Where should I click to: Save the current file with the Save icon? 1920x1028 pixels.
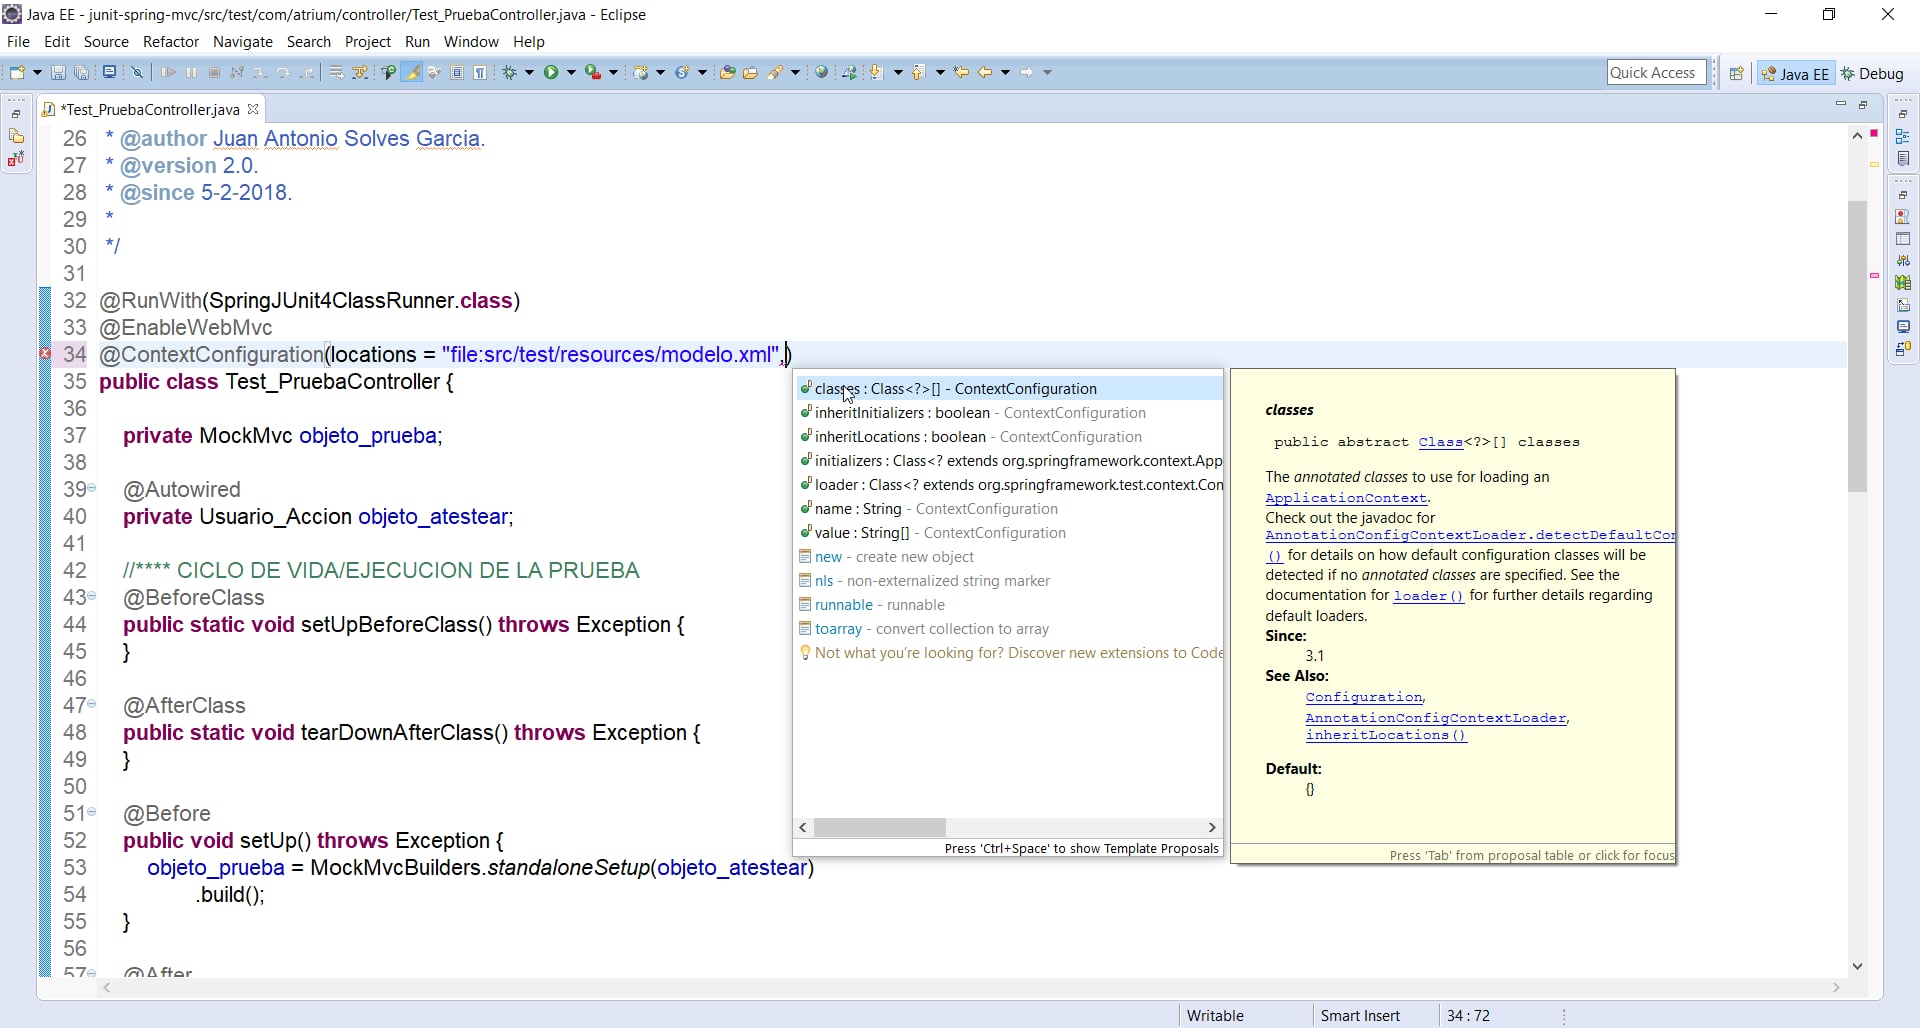(58, 72)
